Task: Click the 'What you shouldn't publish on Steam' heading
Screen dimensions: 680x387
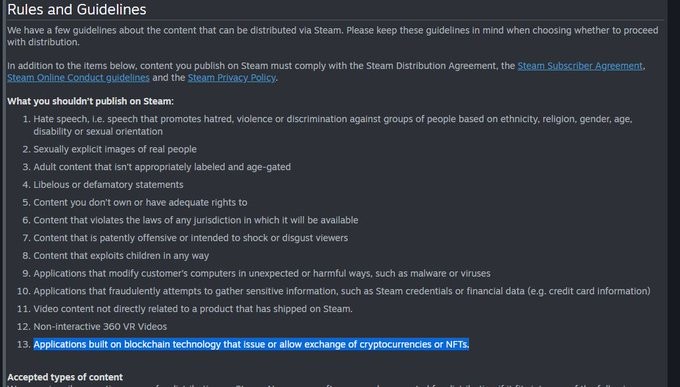Action: (x=90, y=102)
